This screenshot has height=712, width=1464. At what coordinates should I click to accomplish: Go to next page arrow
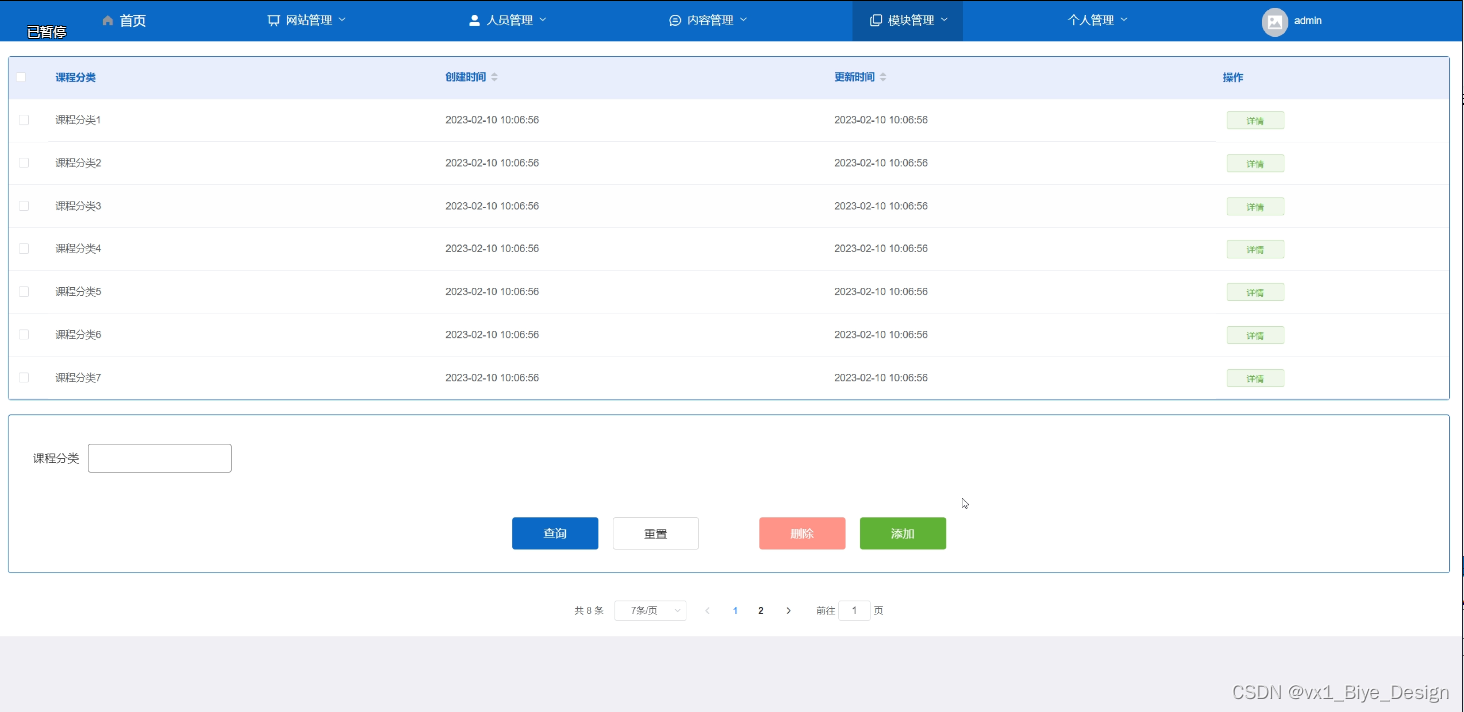coord(788,610)
